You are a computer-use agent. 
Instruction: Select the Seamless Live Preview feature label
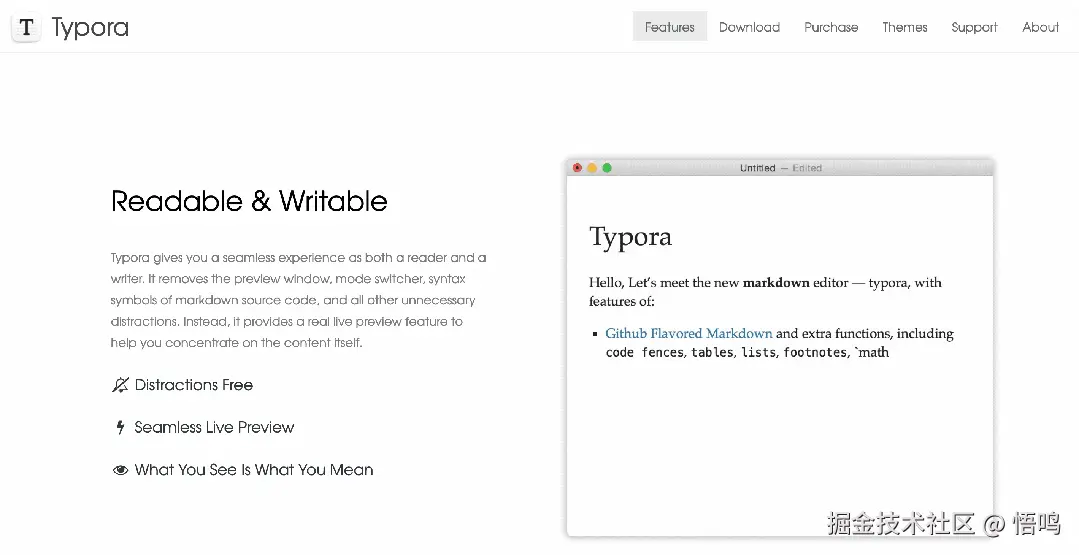(x=214, y=428)
